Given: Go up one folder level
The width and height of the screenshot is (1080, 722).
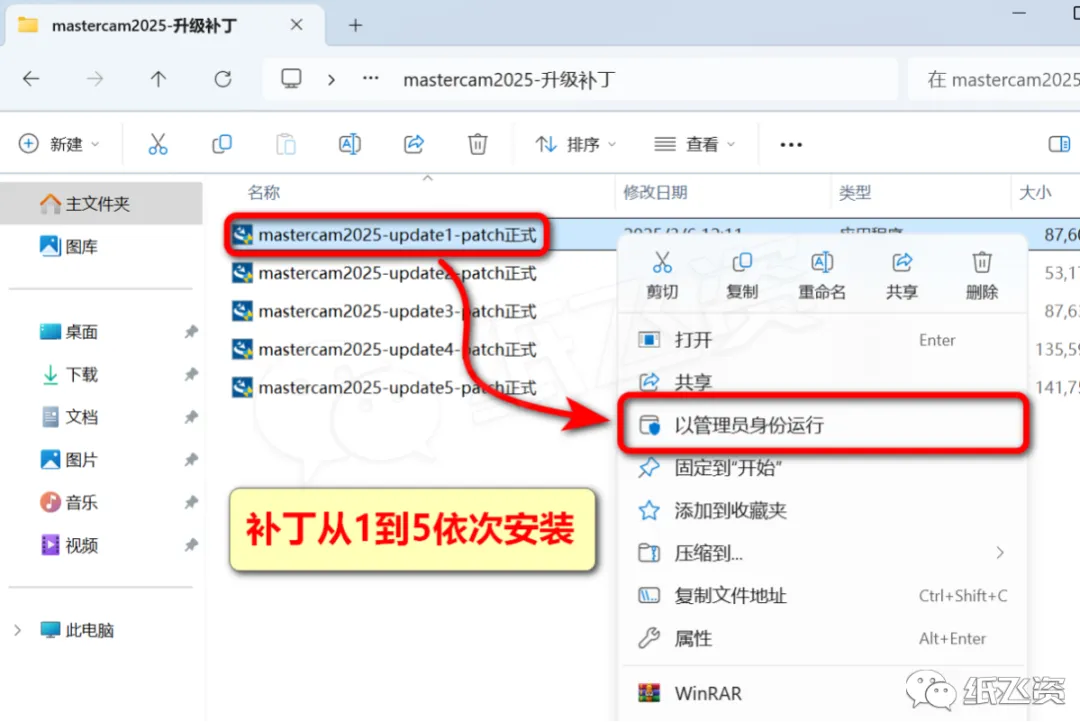Looking at the screenshot, I should coord(158,79).
